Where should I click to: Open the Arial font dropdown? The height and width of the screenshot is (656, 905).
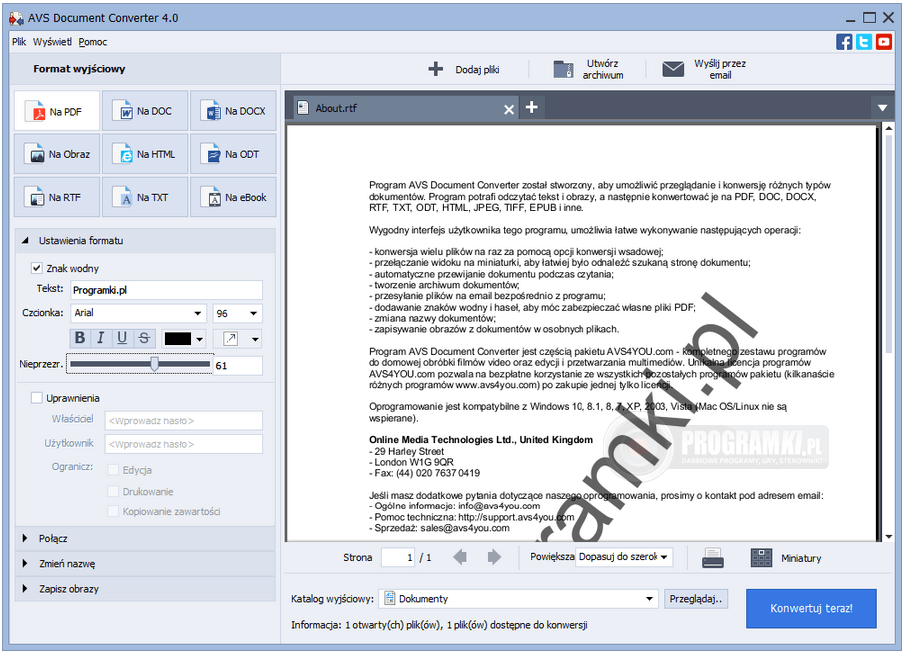click(197, 313)
